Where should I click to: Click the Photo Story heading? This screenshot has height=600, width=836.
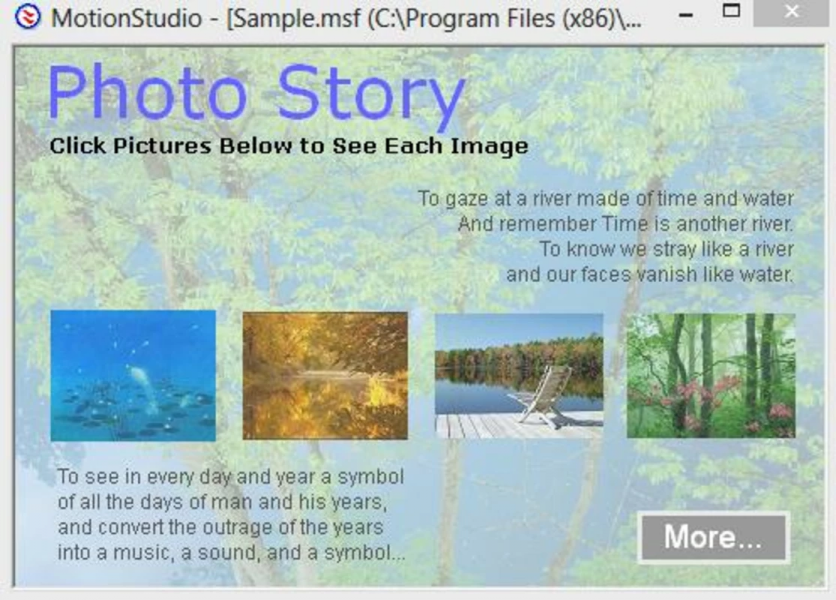point(256,93)
